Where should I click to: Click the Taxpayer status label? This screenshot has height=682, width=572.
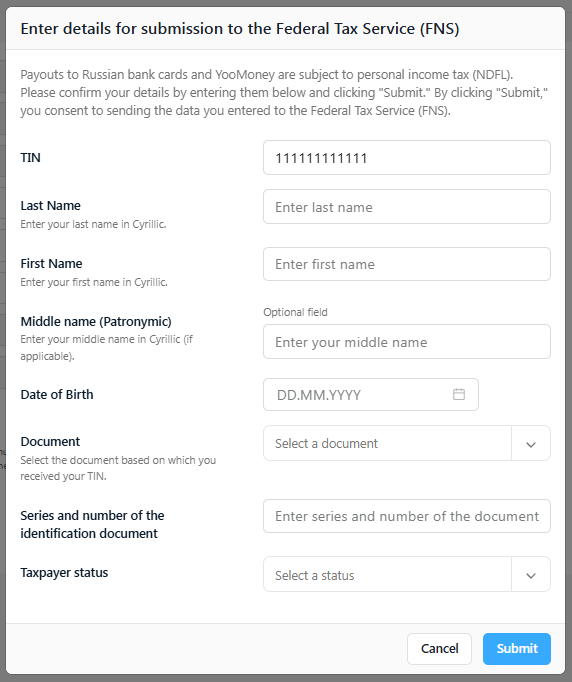pyautogui.click(x=64, y=572)
